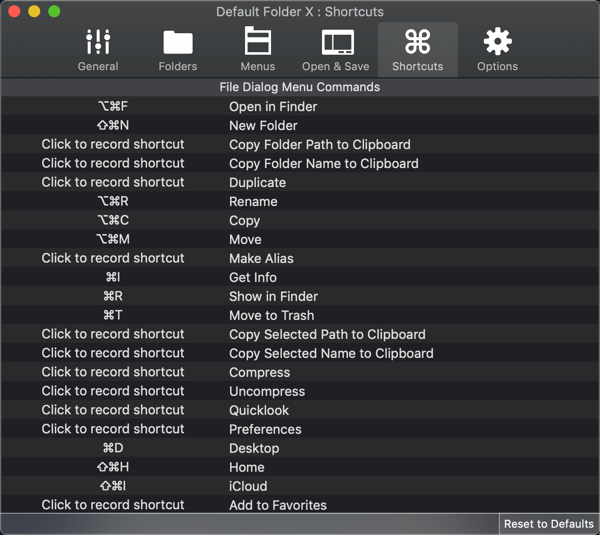Select the Rename command label

[253, 202]
